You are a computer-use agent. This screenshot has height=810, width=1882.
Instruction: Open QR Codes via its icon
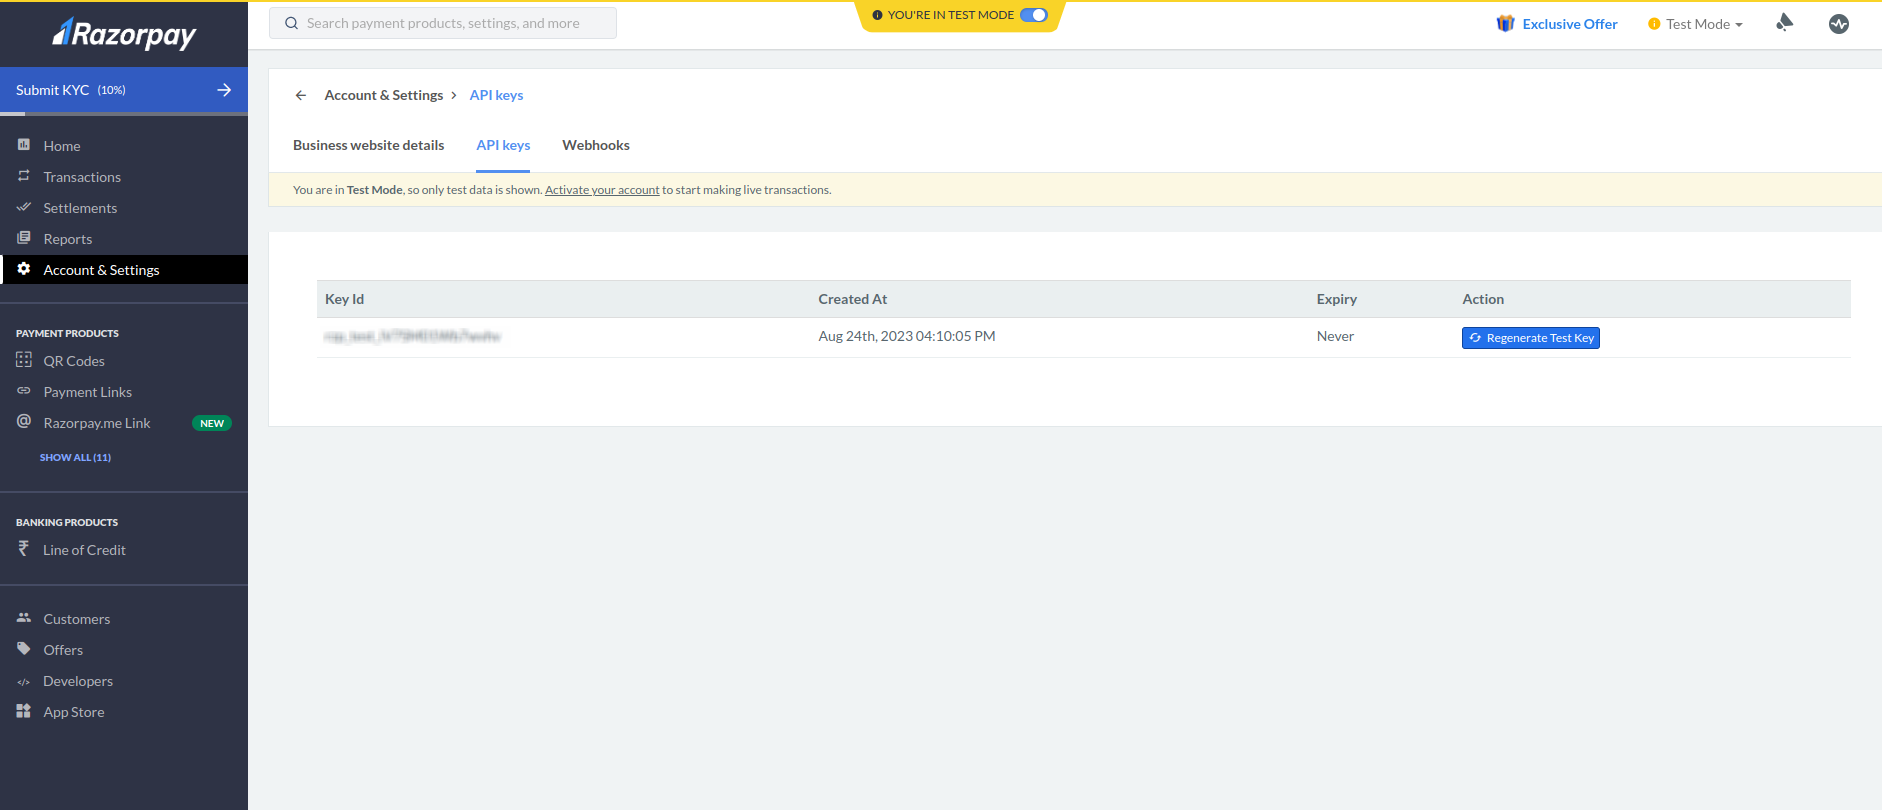(x=24, y=360)
